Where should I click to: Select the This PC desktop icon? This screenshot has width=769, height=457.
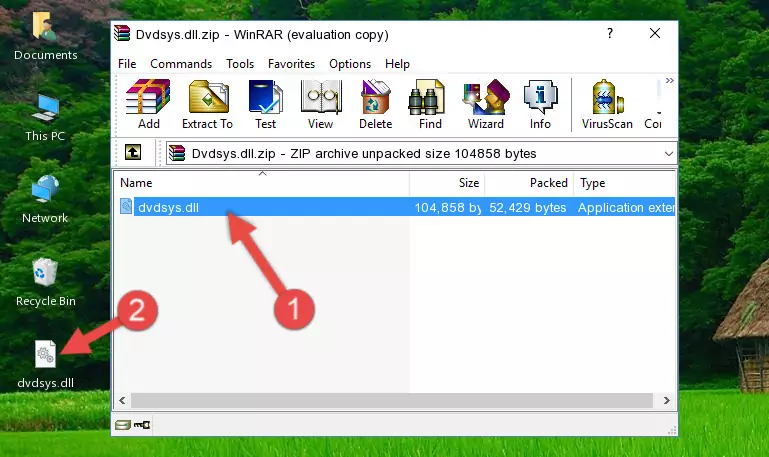click(x=45, y=118)
